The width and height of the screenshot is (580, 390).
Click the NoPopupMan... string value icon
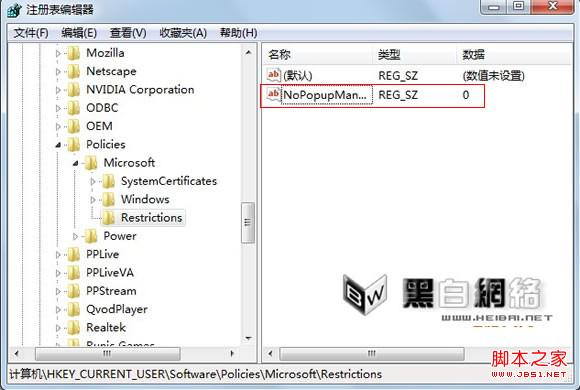point(274,95)
